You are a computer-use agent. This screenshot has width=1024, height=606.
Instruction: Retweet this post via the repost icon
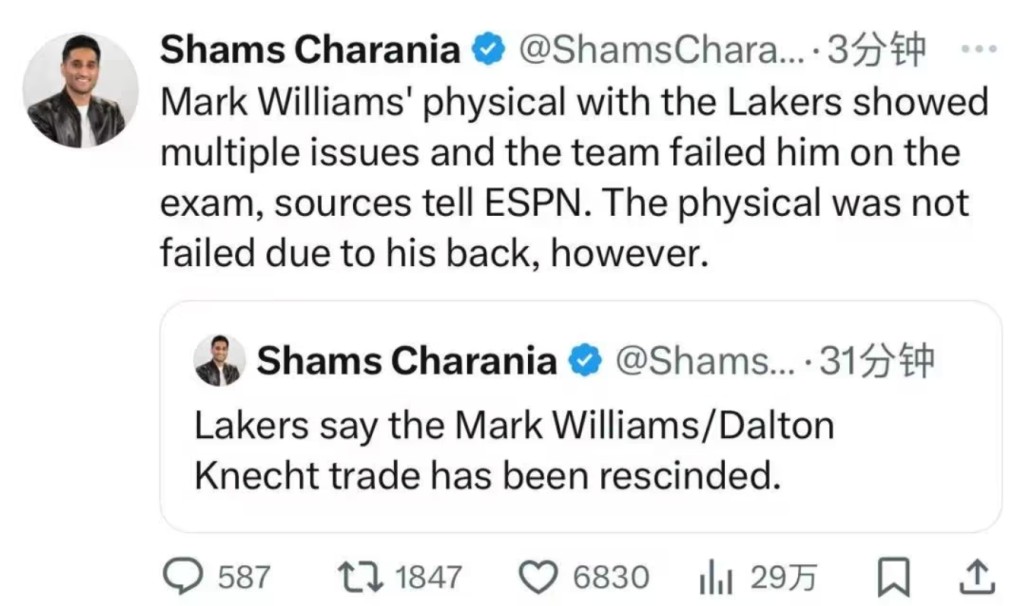coord(353,575)
